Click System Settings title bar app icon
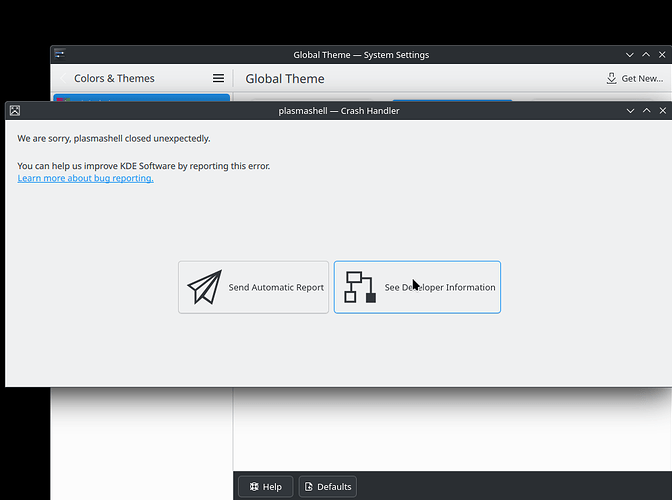Screen dimensions: 672x500 point(60,54)
